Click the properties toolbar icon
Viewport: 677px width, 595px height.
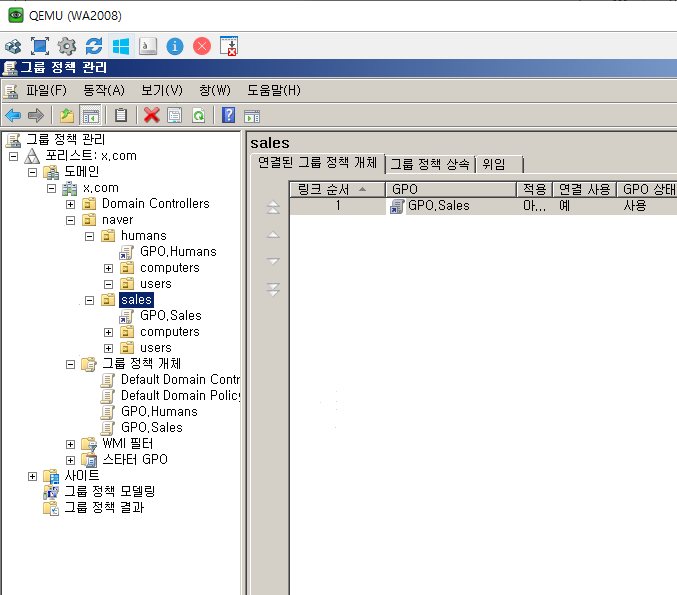175,115
